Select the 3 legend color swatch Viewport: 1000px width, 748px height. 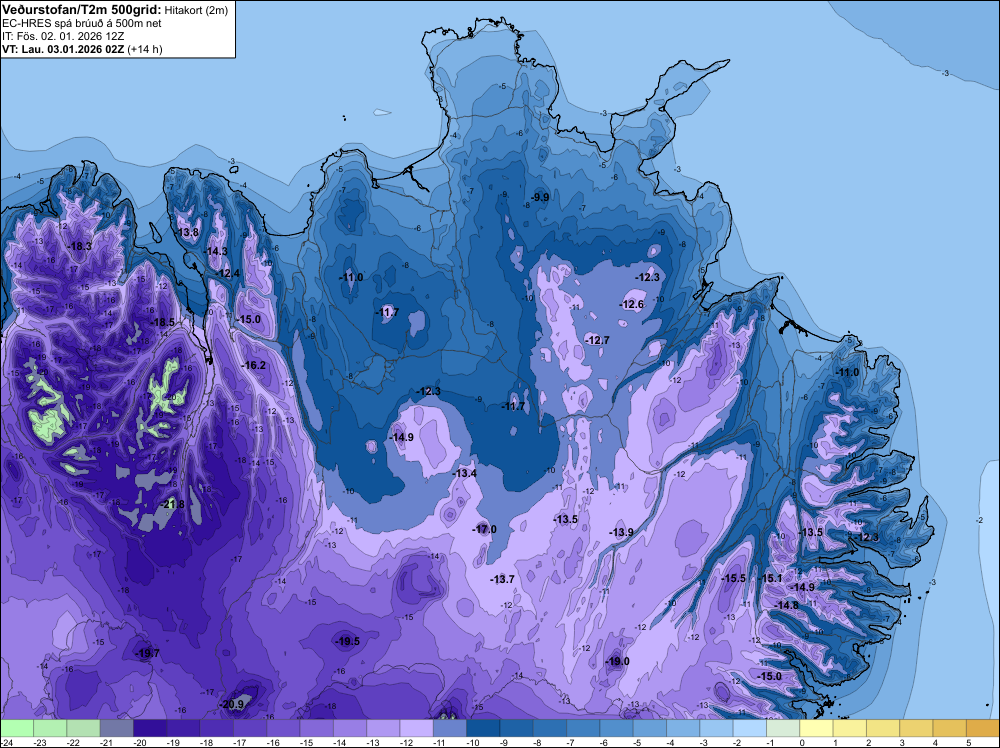(x=916, y=728)
